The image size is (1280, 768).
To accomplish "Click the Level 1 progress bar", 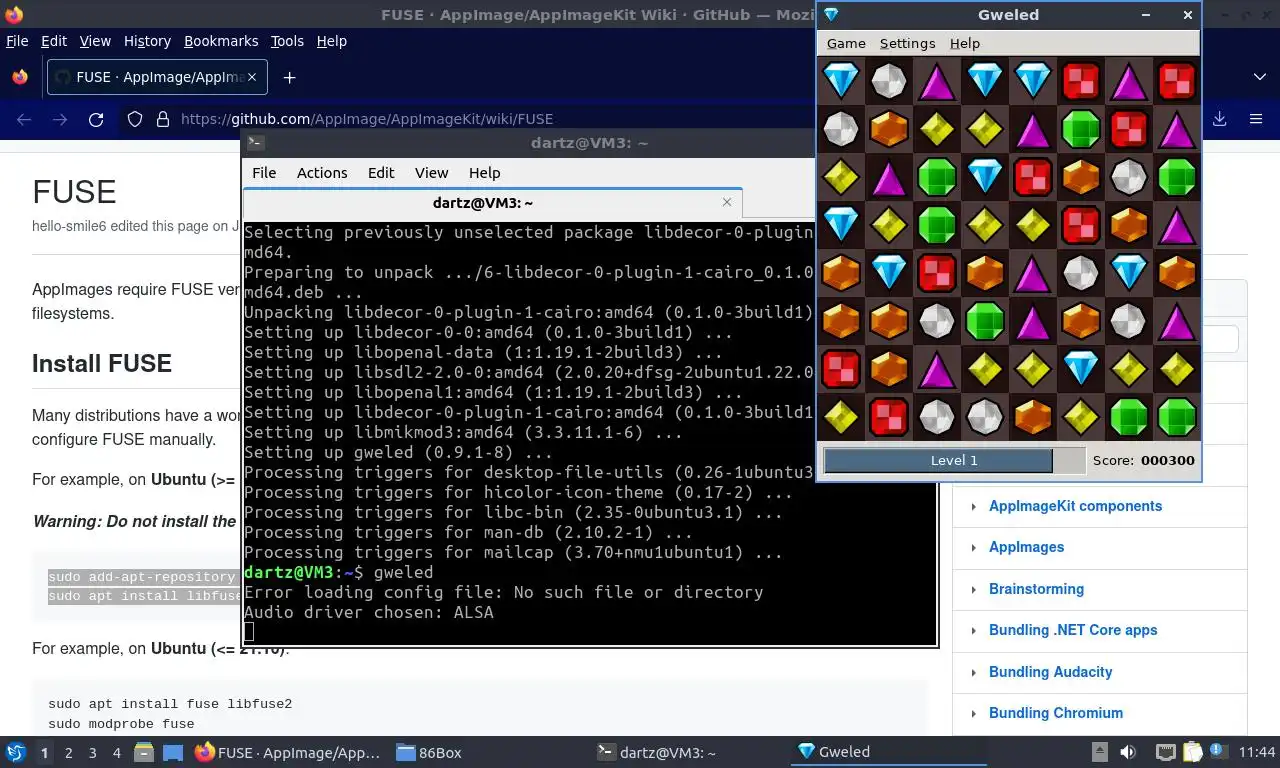I will [x=954, y=460].
